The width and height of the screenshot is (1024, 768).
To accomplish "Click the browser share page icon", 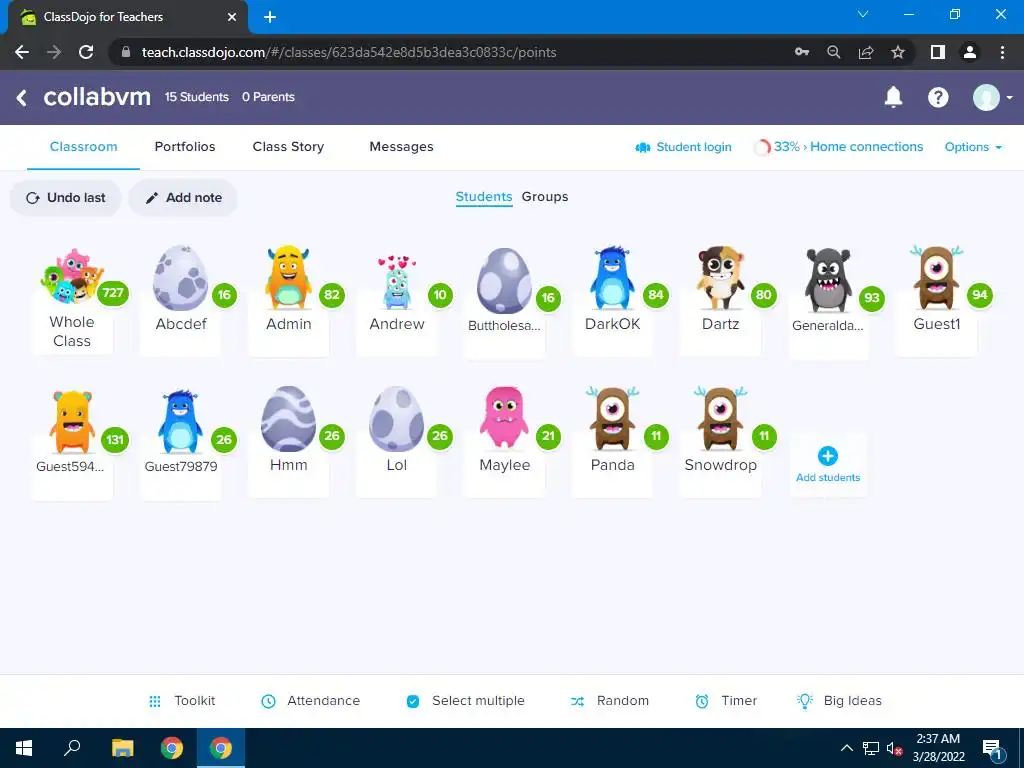I will pyautogui.click(x=866, y=52).
